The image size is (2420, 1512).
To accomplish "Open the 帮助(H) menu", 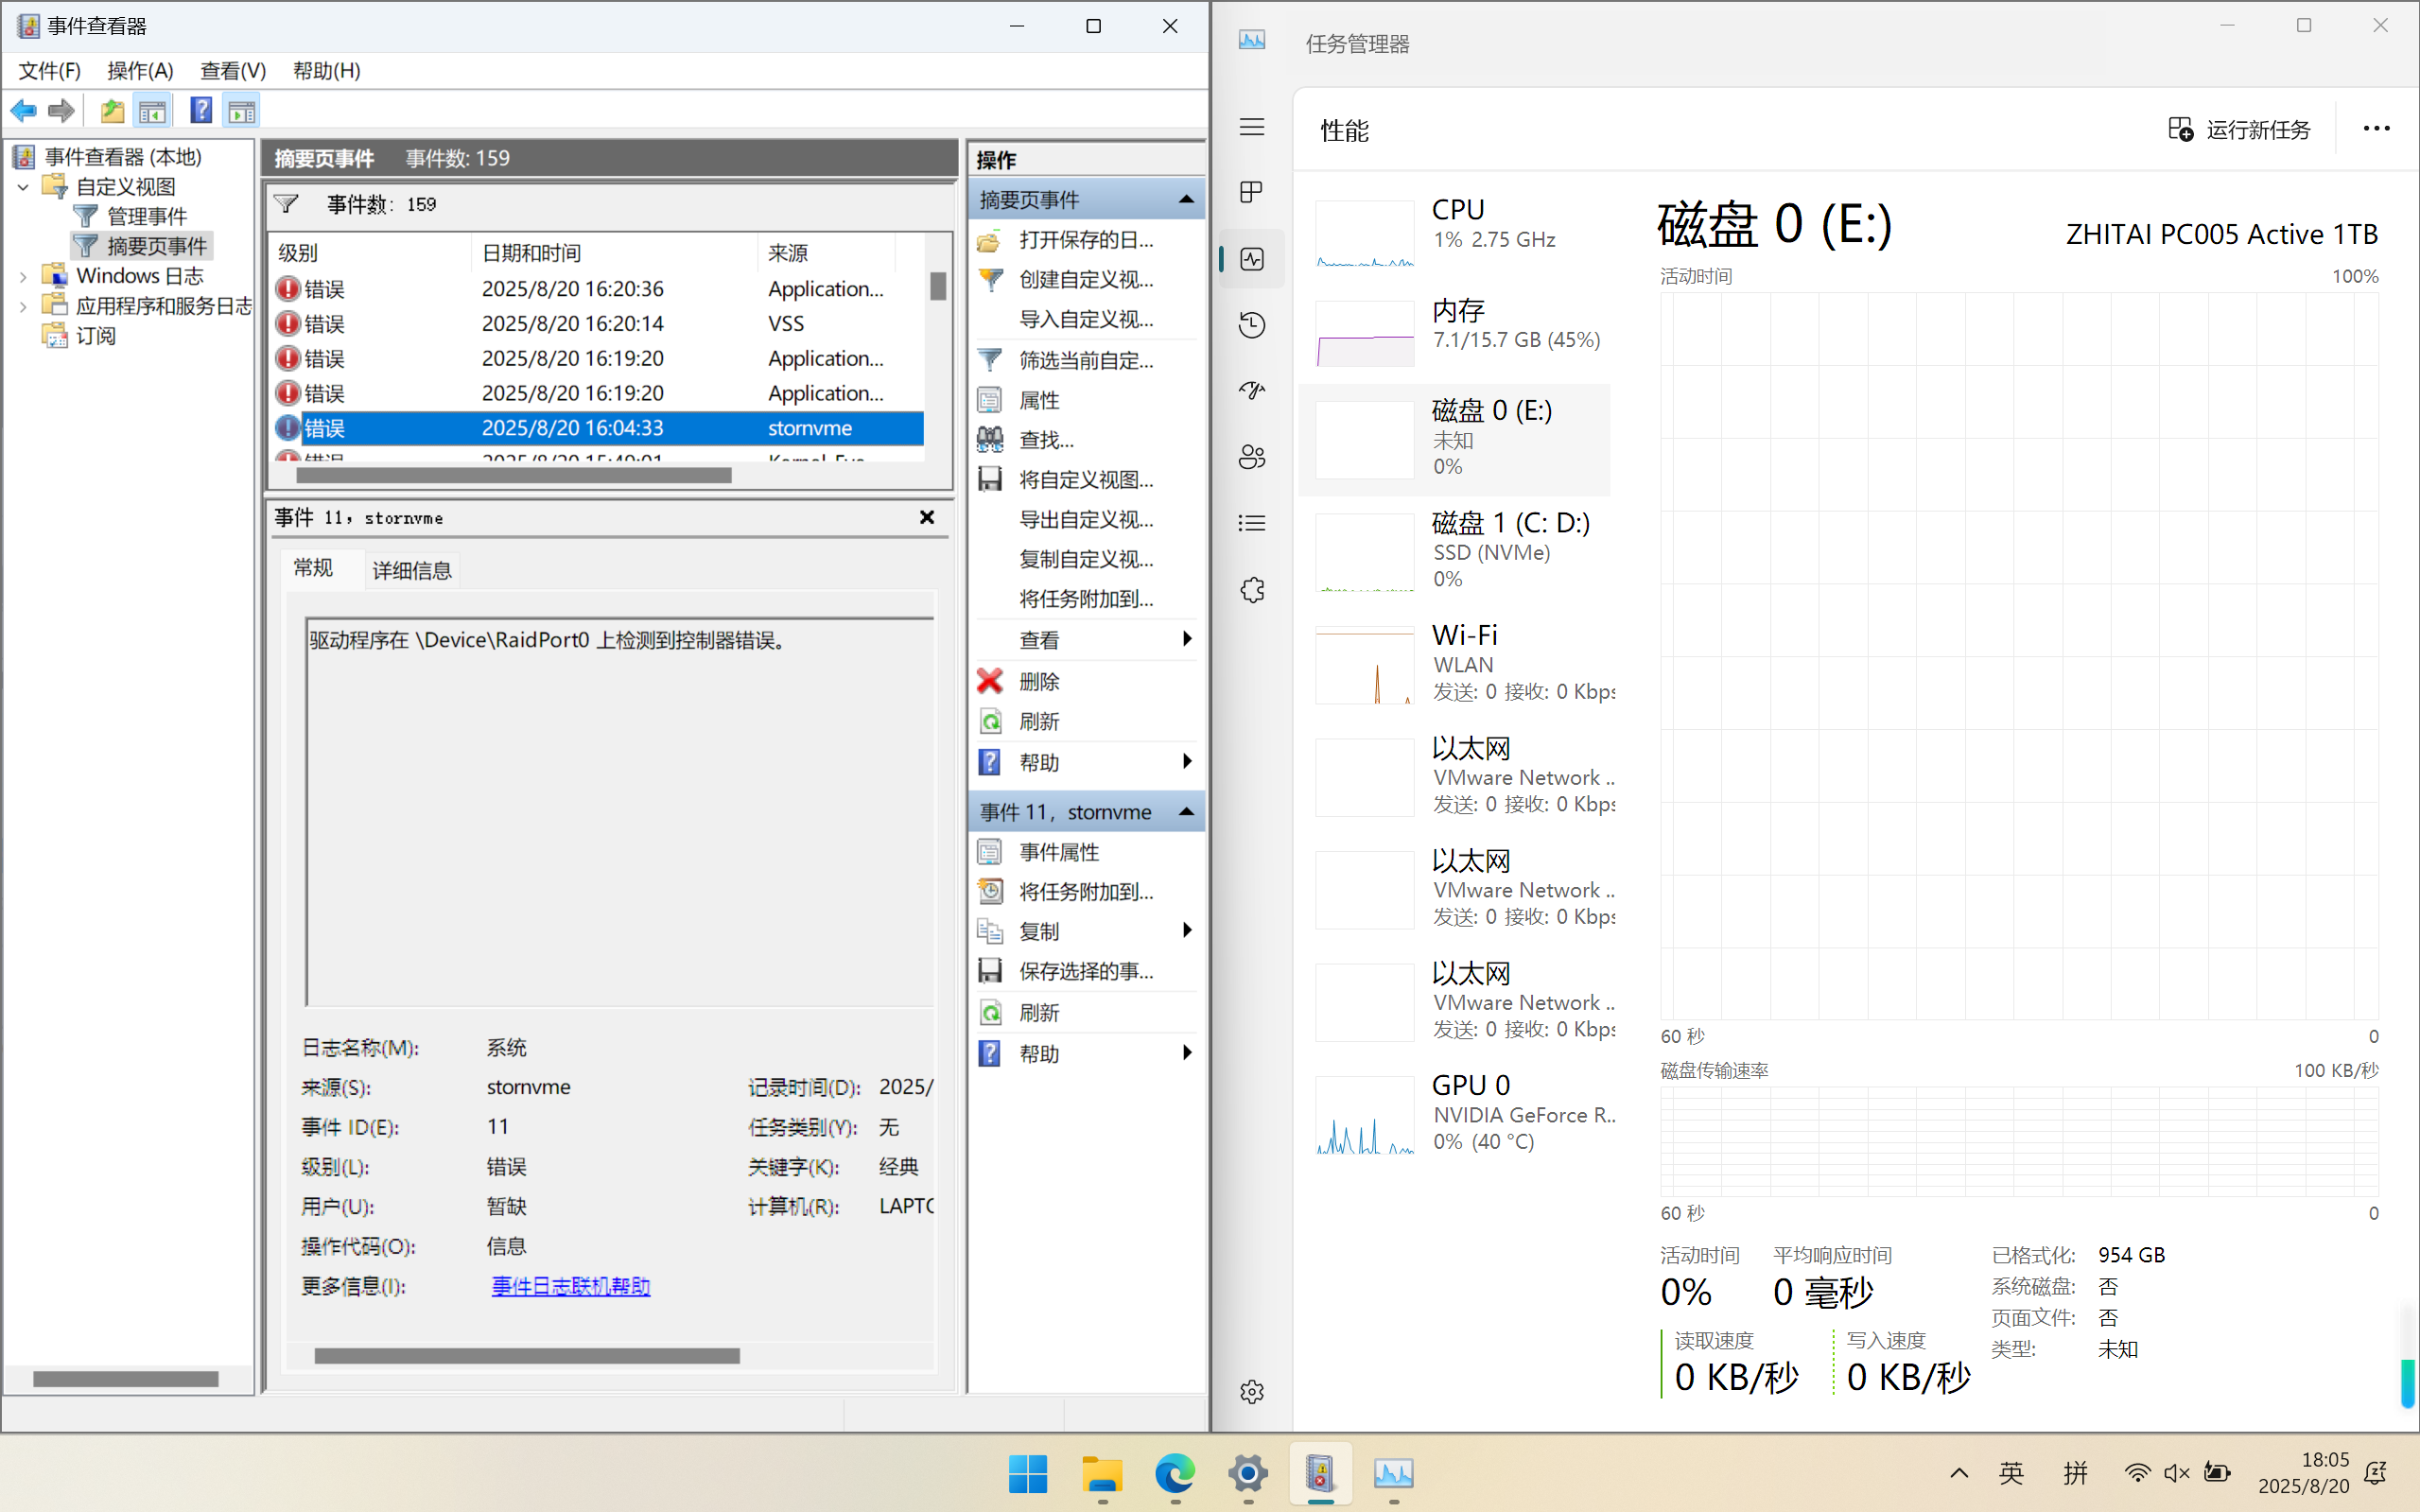I will point(326,71).
